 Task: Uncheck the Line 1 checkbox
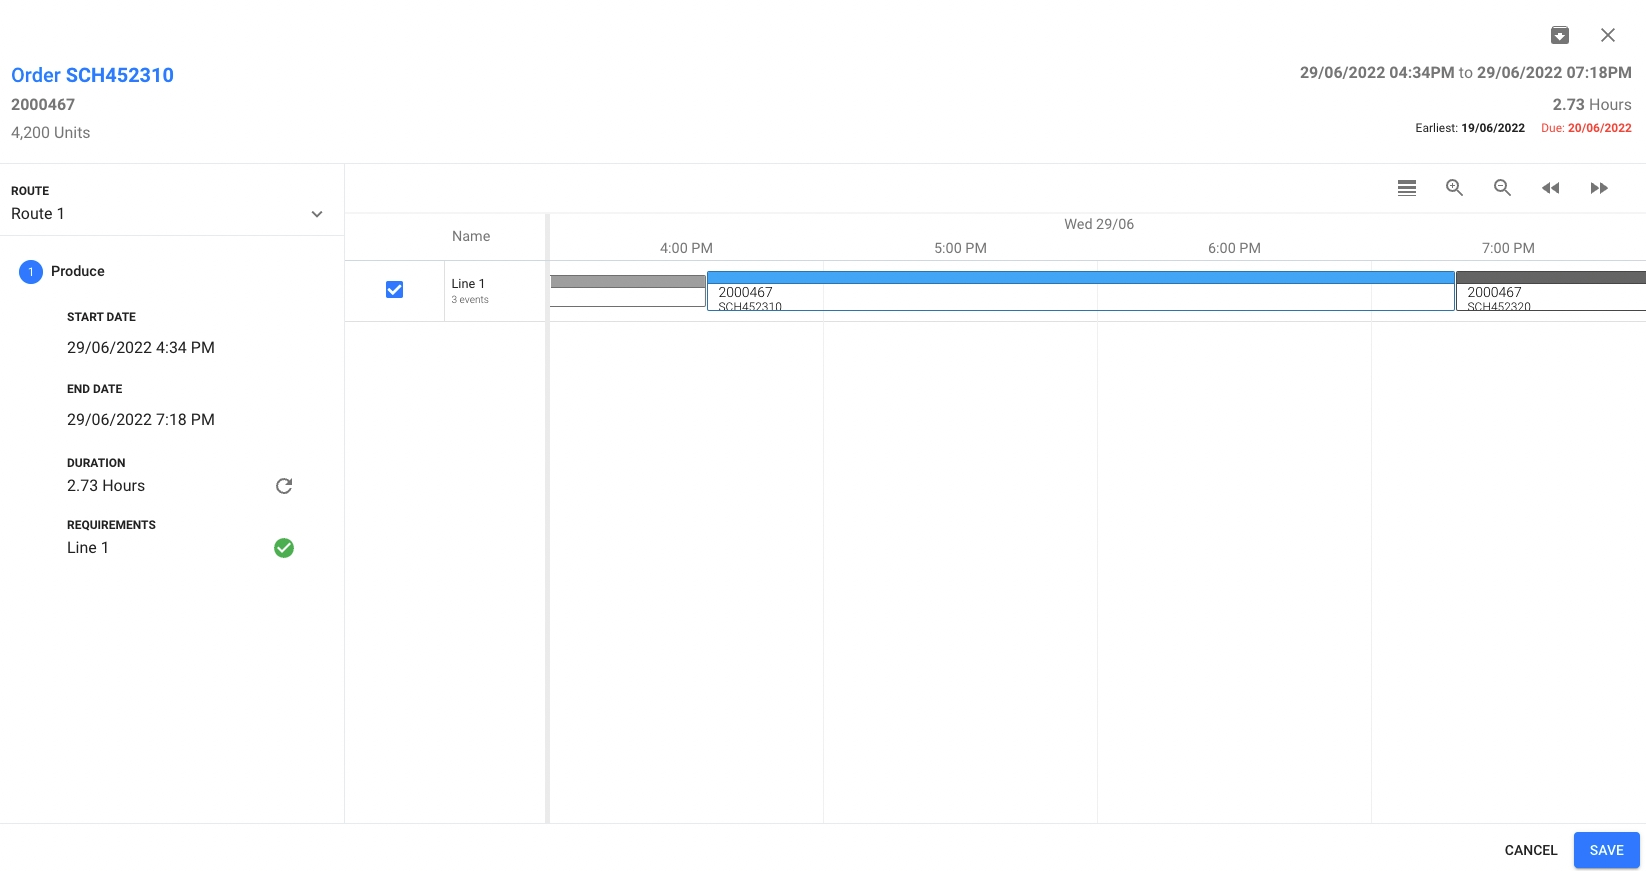click(x=394, y=290)
